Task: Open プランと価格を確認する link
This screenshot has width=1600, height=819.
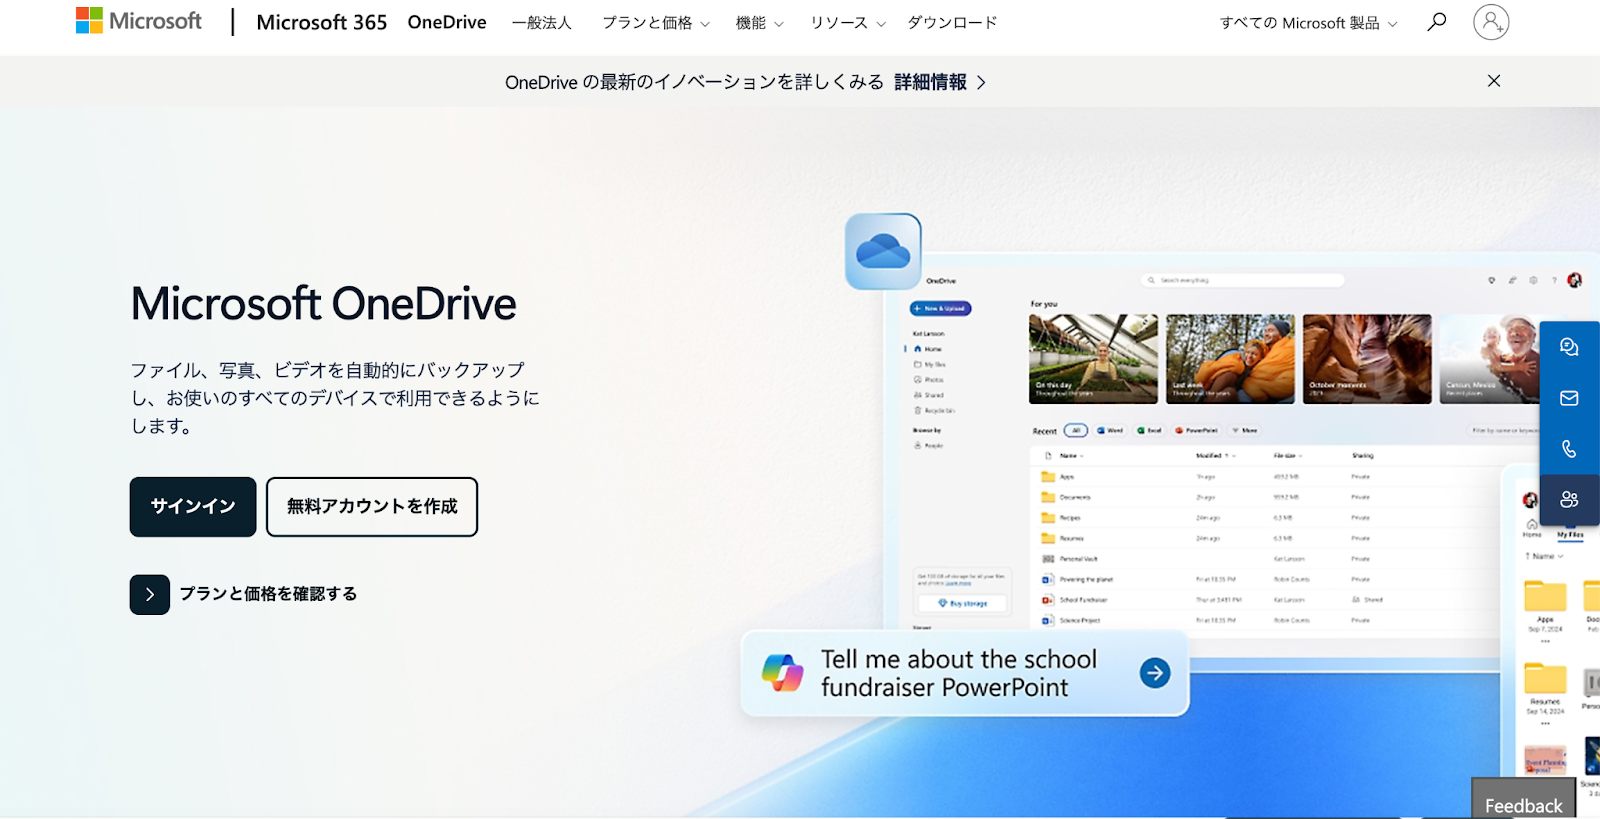Action: 268,594
